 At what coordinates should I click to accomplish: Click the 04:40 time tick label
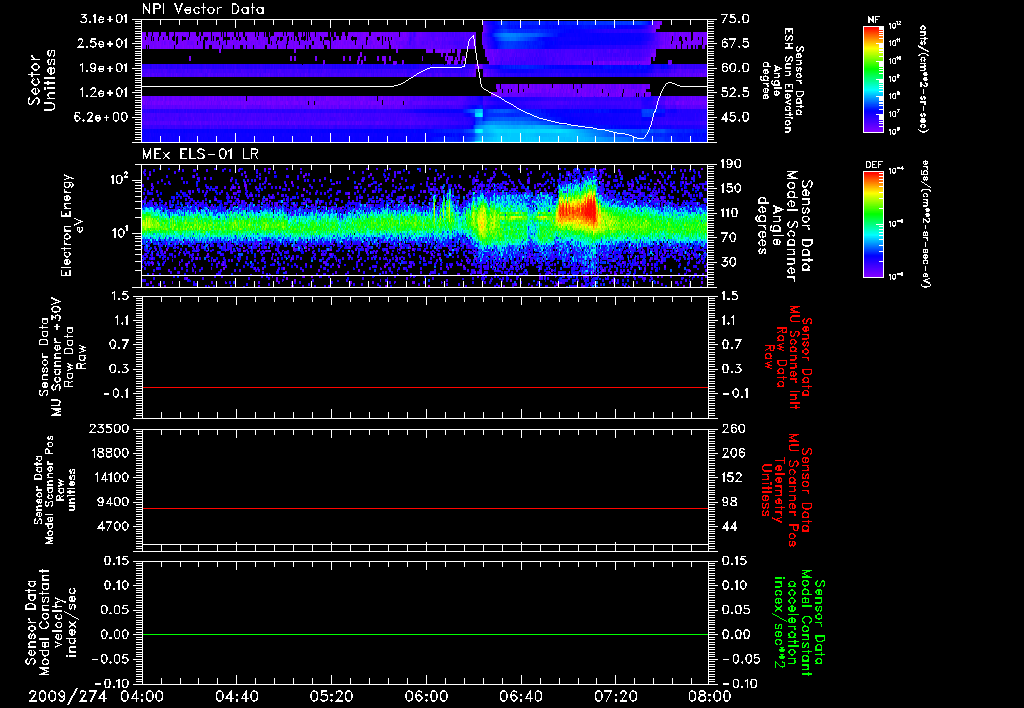click(236, 697)
